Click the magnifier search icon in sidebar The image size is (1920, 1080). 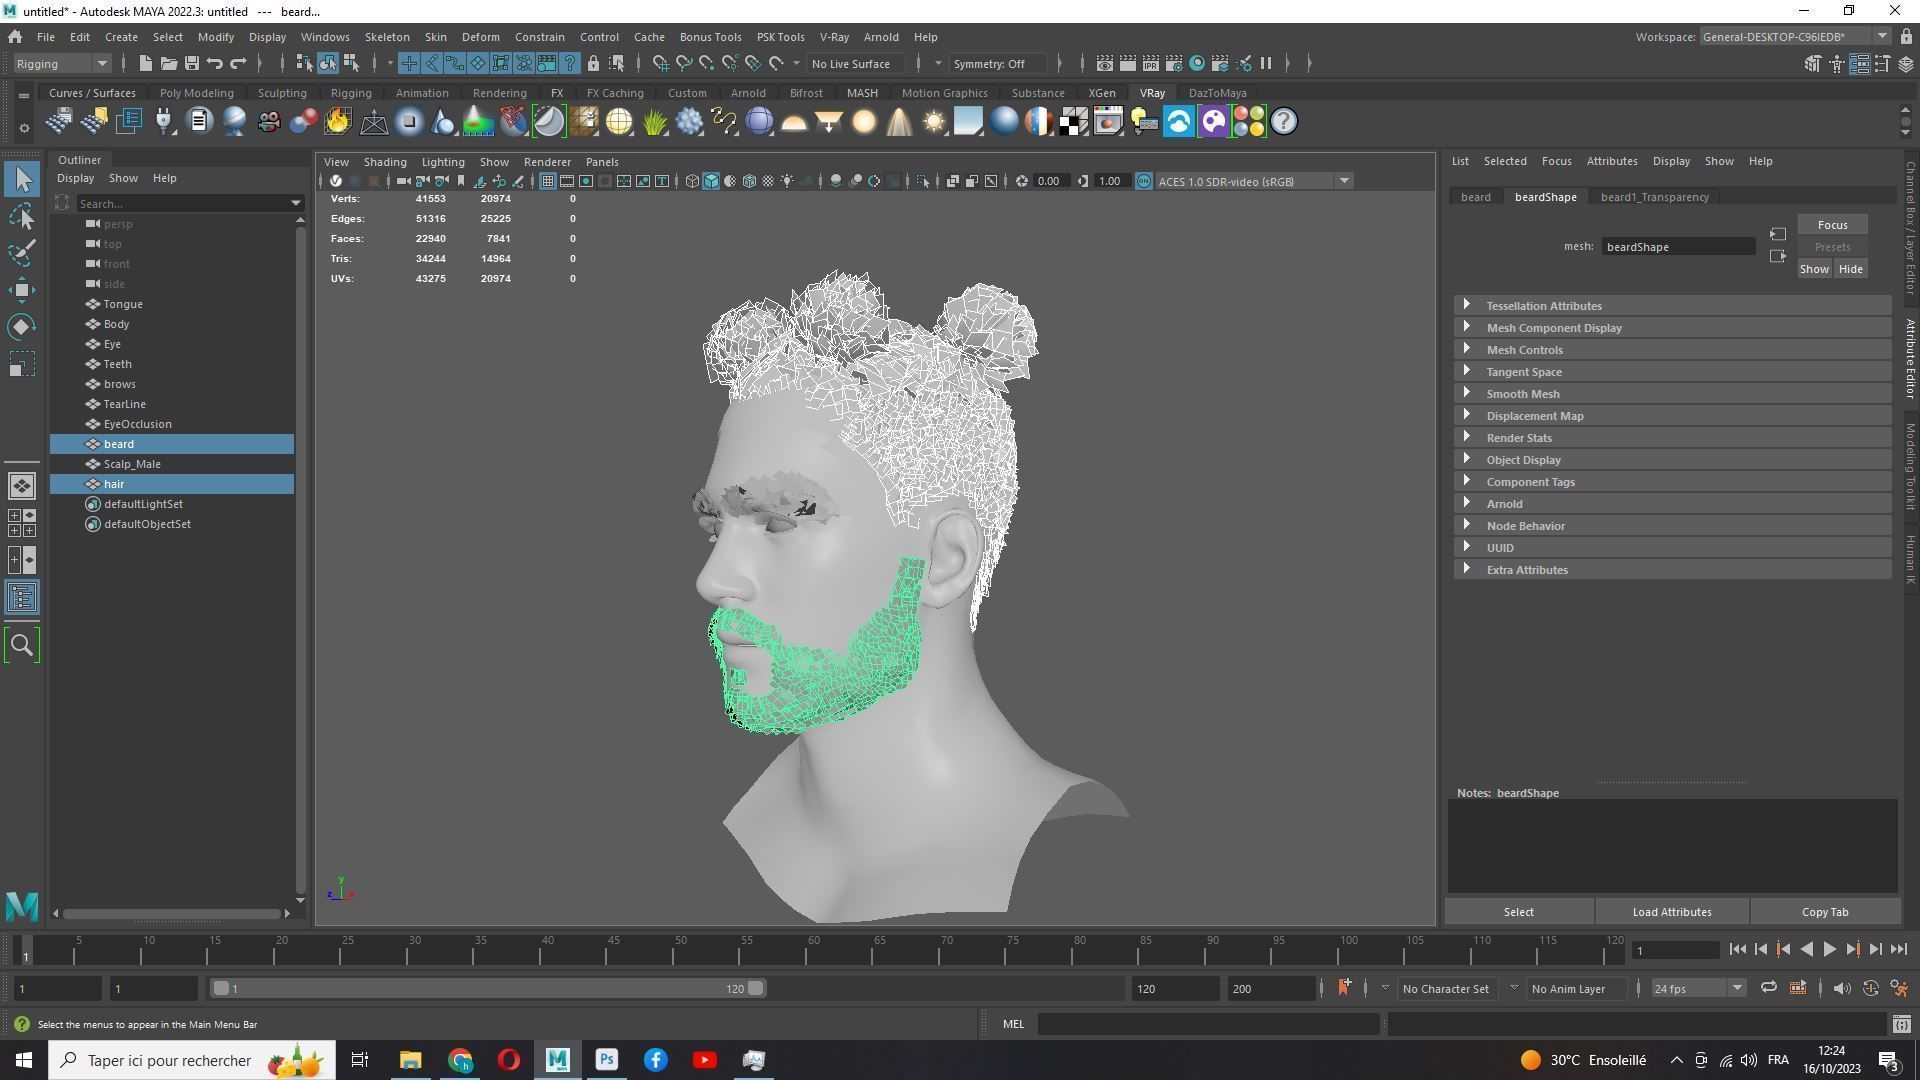point(22,645)
